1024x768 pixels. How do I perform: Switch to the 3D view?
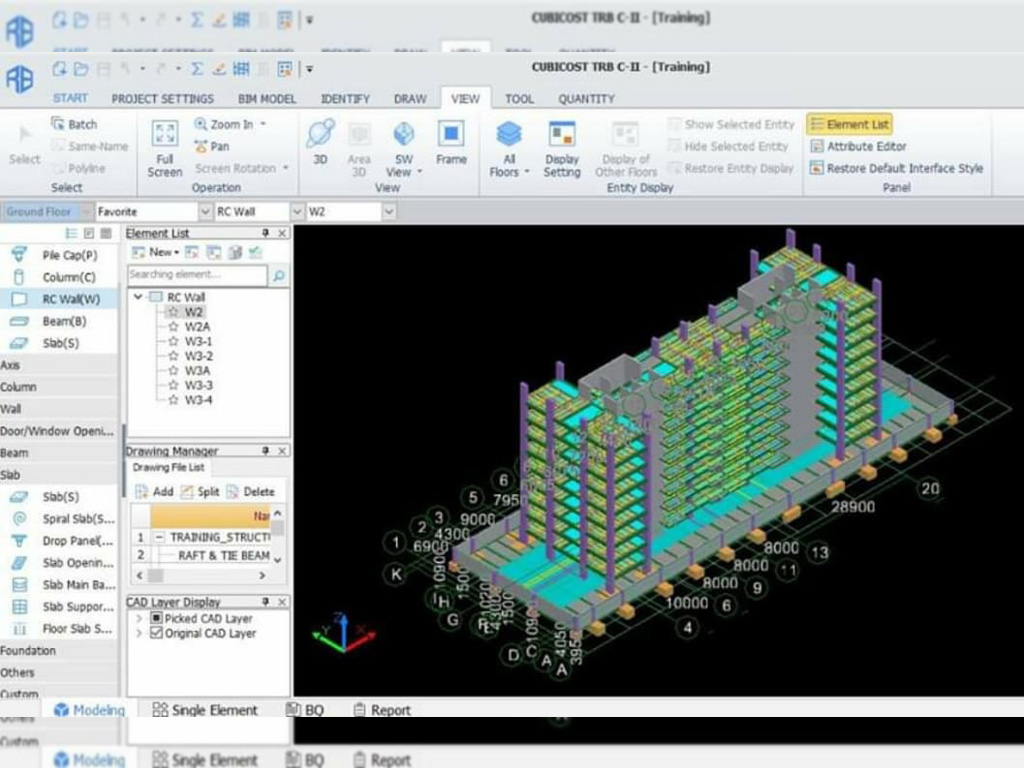(x=320, y=142)
